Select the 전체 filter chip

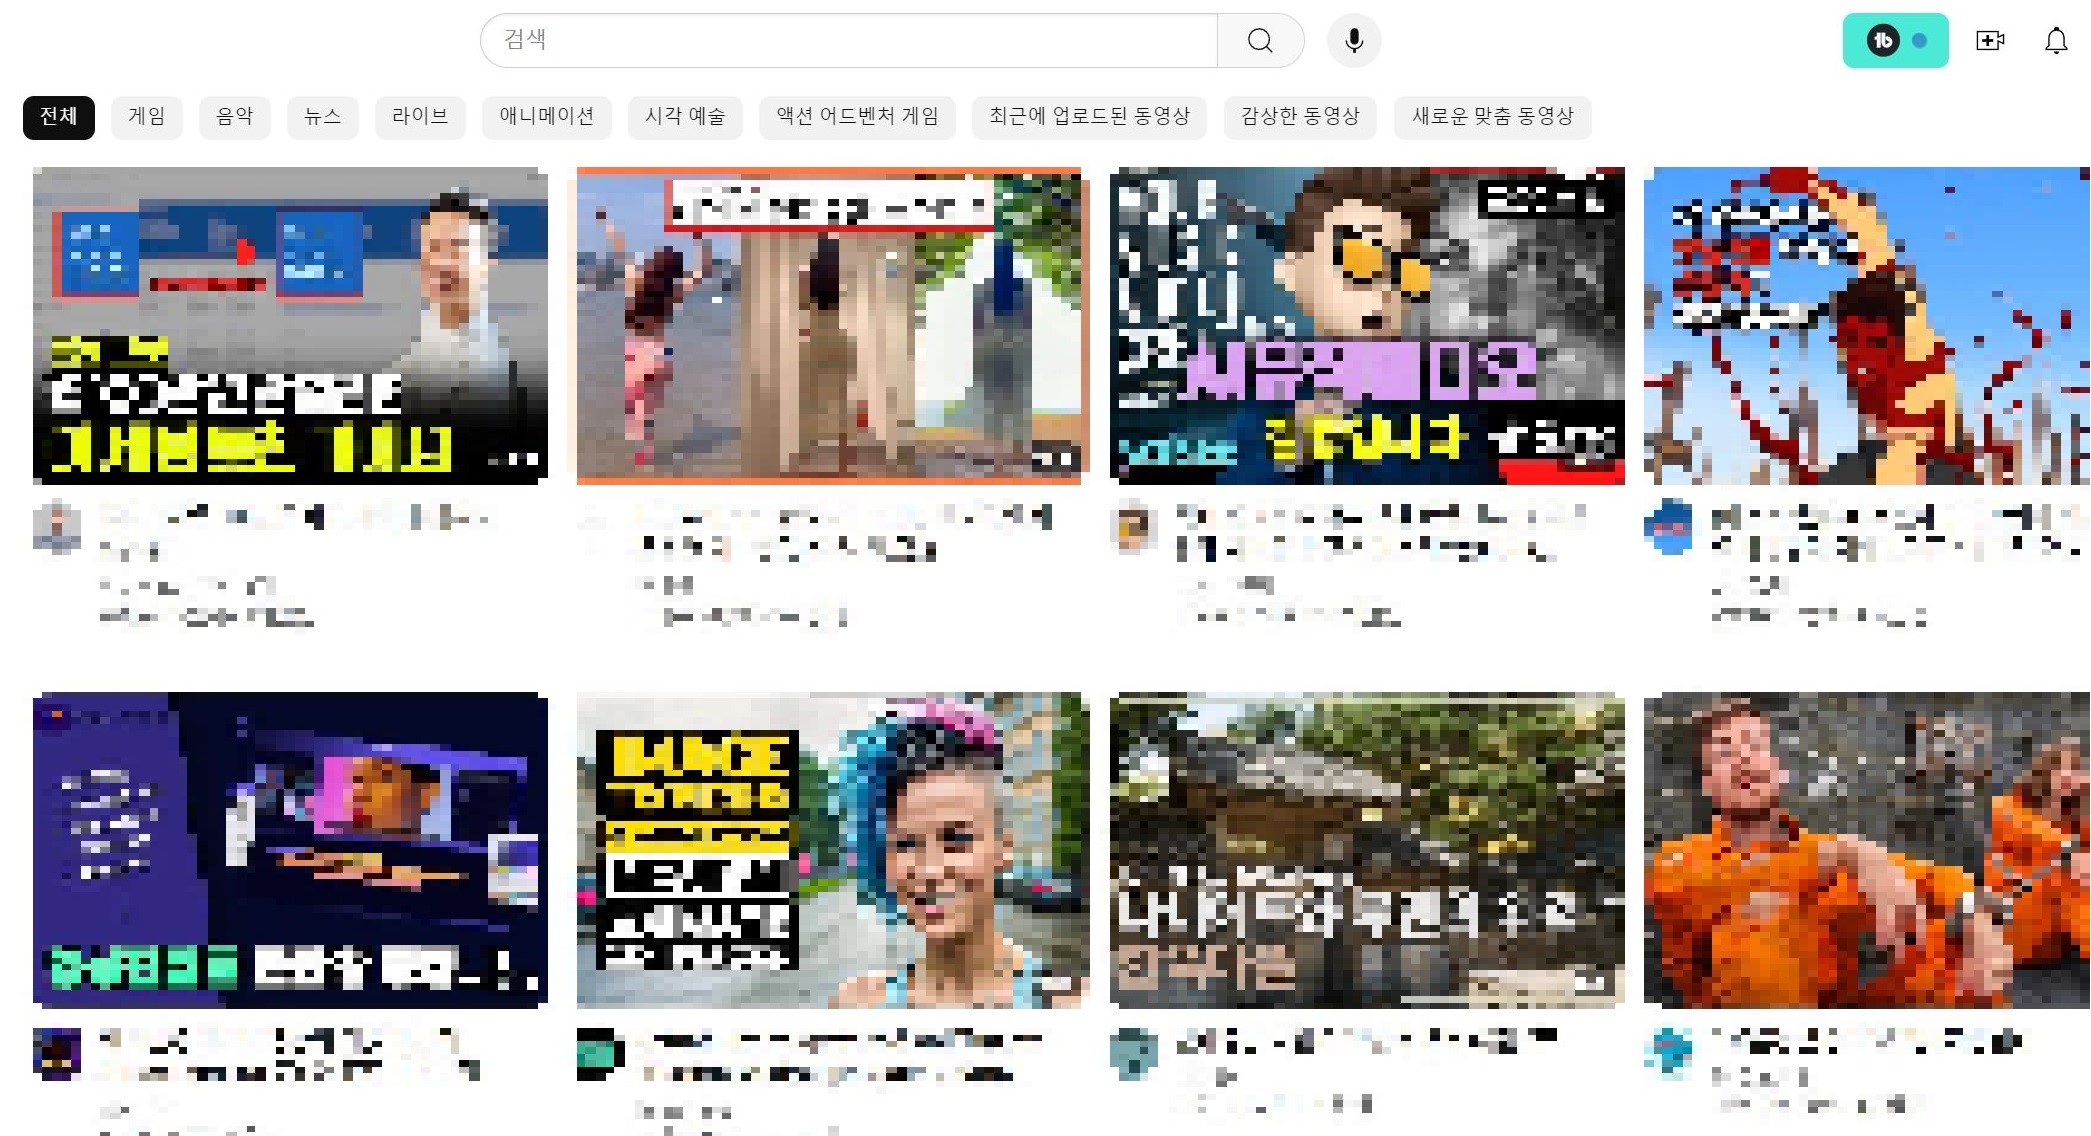tap(58, 117)
